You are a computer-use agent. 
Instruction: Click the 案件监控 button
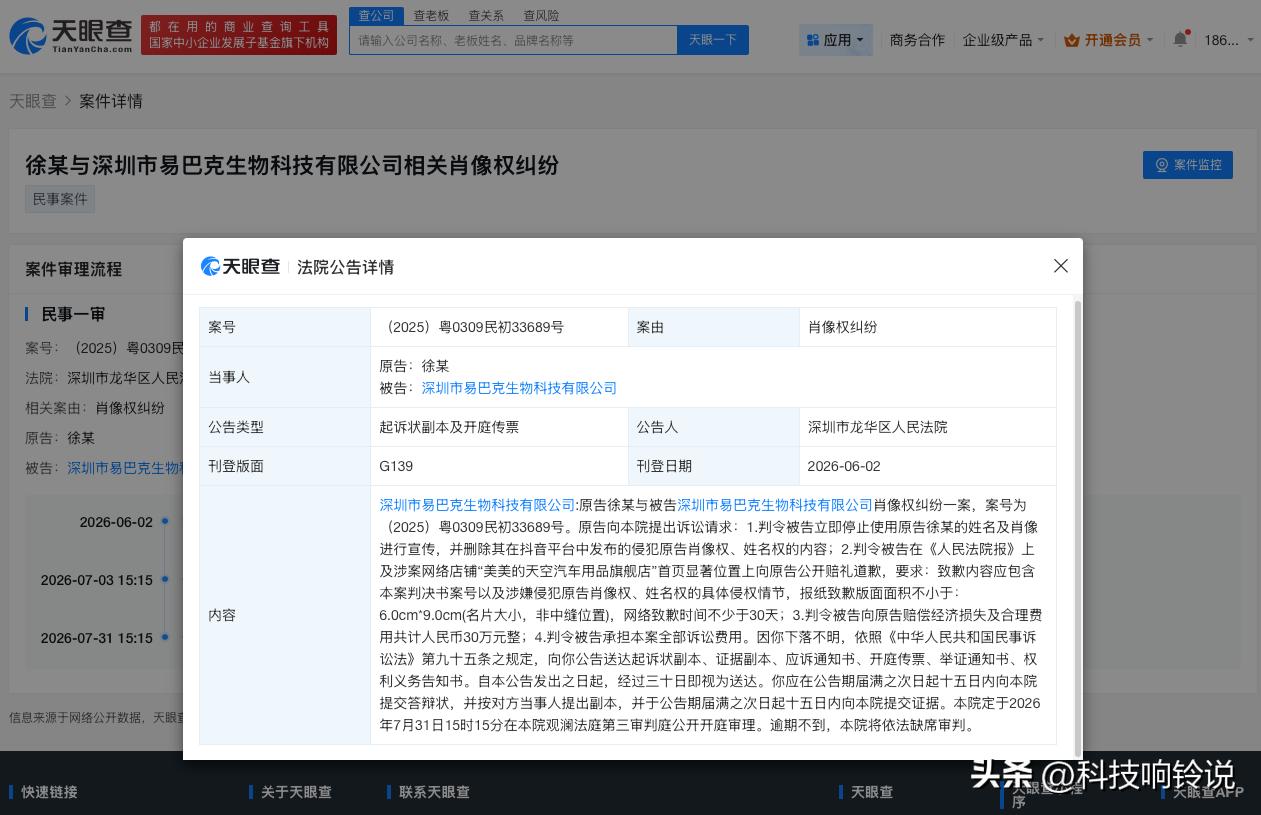(1188, 165)
